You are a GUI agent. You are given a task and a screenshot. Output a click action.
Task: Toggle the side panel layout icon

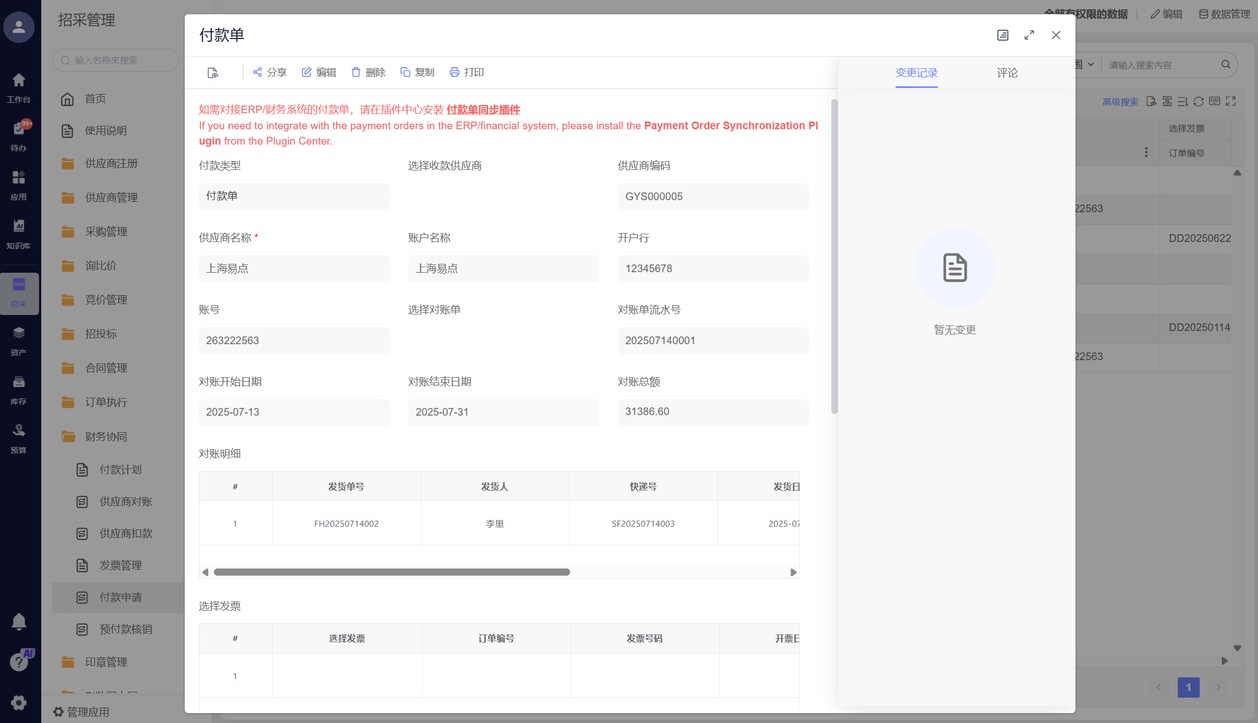(x=1003, y=35)
